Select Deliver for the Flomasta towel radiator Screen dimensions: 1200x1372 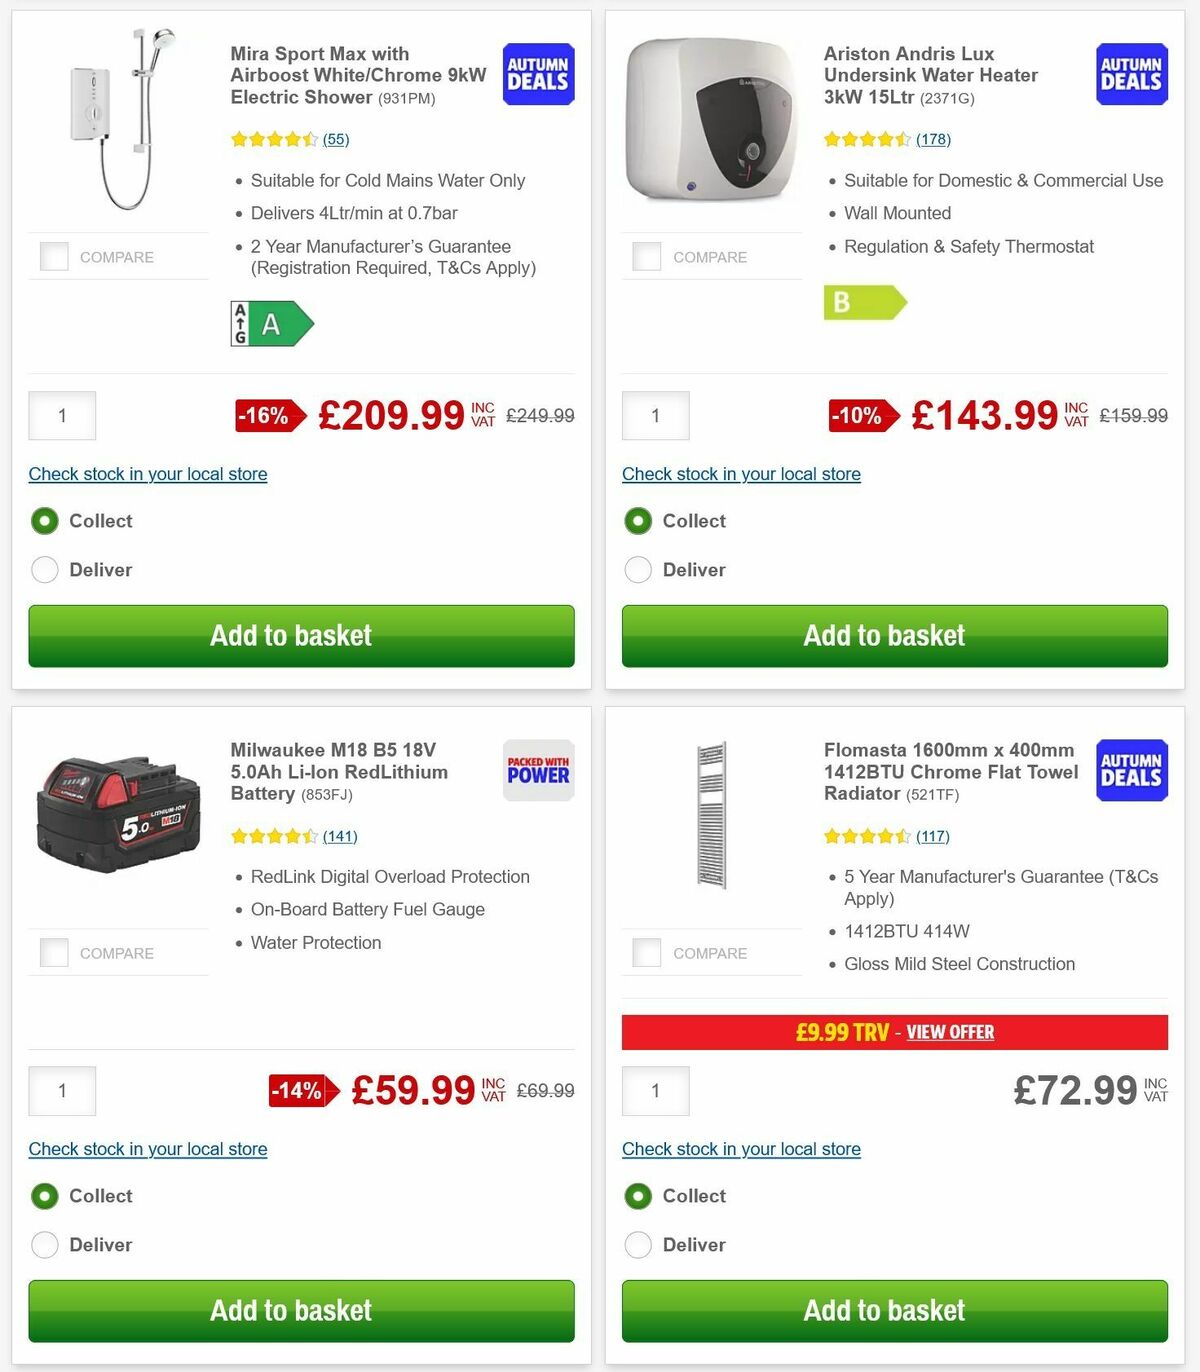pos(638,1245)
